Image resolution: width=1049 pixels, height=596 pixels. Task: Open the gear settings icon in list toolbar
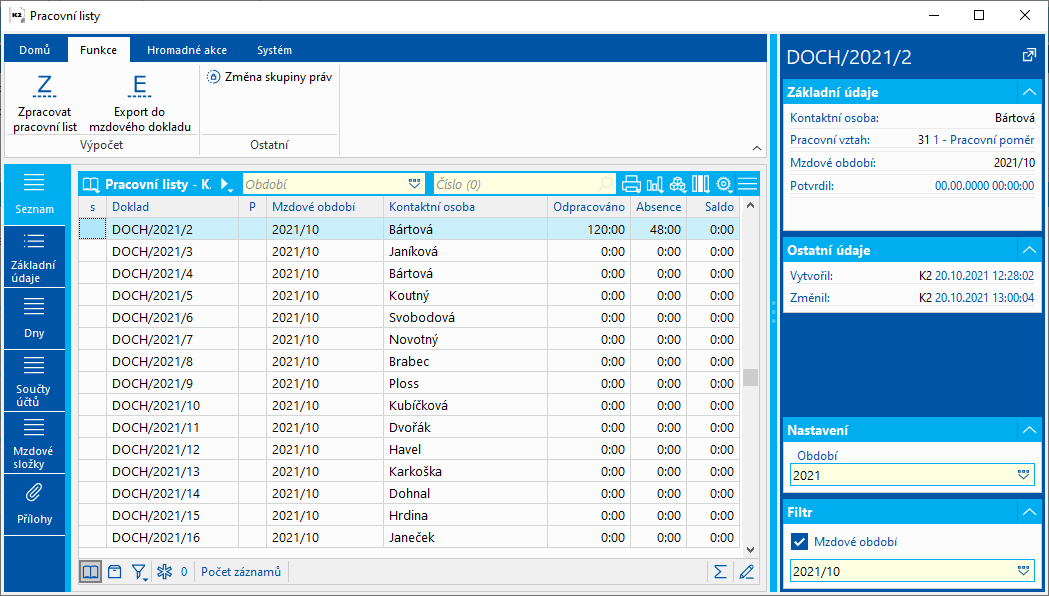click(724, 184)
